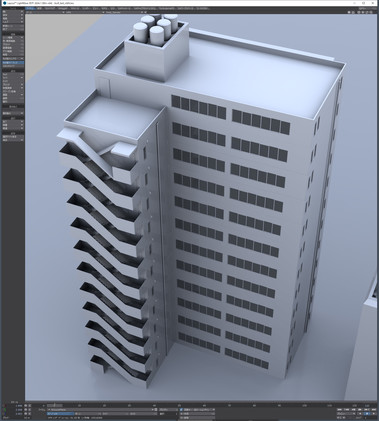379x421 pixels.
Task: Click the viewport pan icon at top right
Action: click(x=359, y=12)
